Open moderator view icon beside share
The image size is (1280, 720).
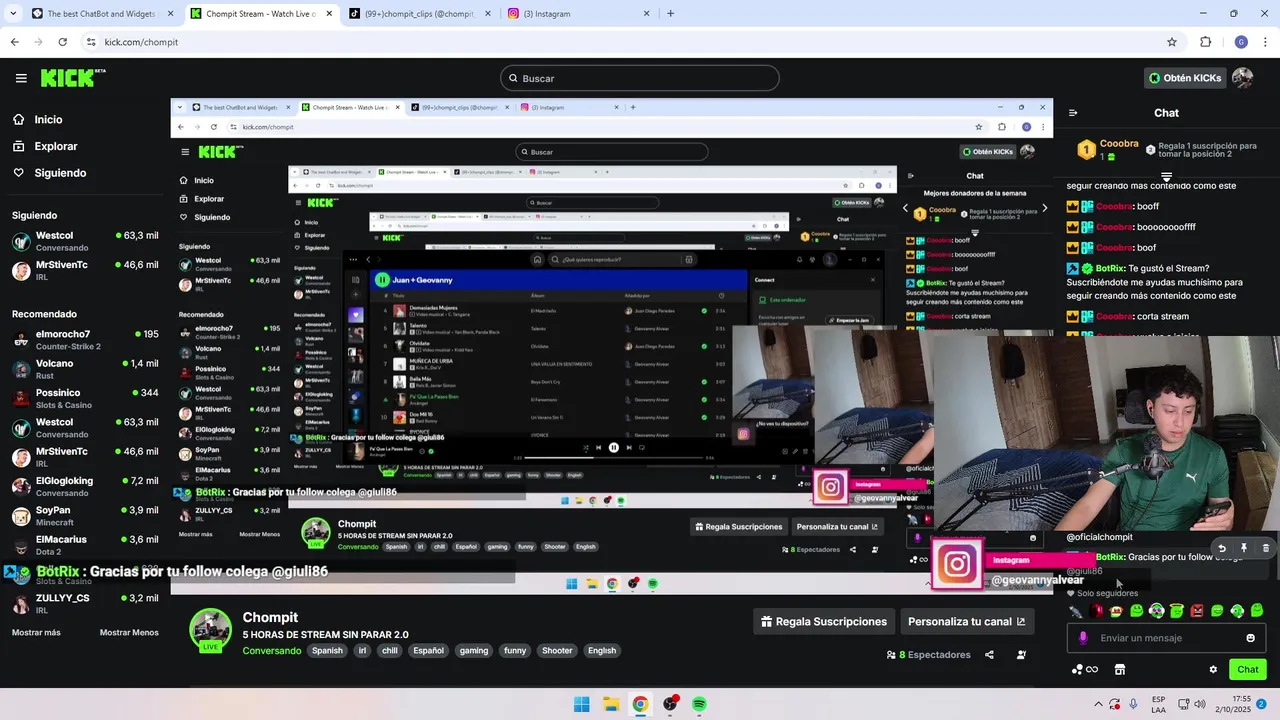1021,655
